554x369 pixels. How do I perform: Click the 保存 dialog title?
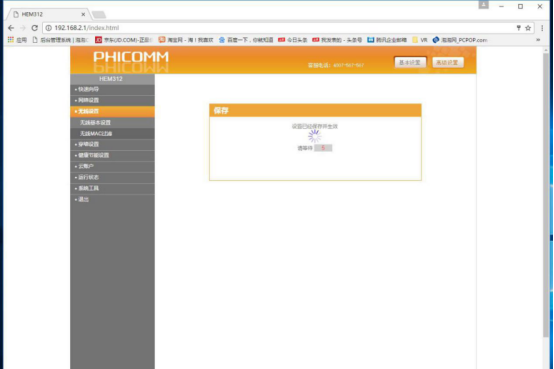221,111
